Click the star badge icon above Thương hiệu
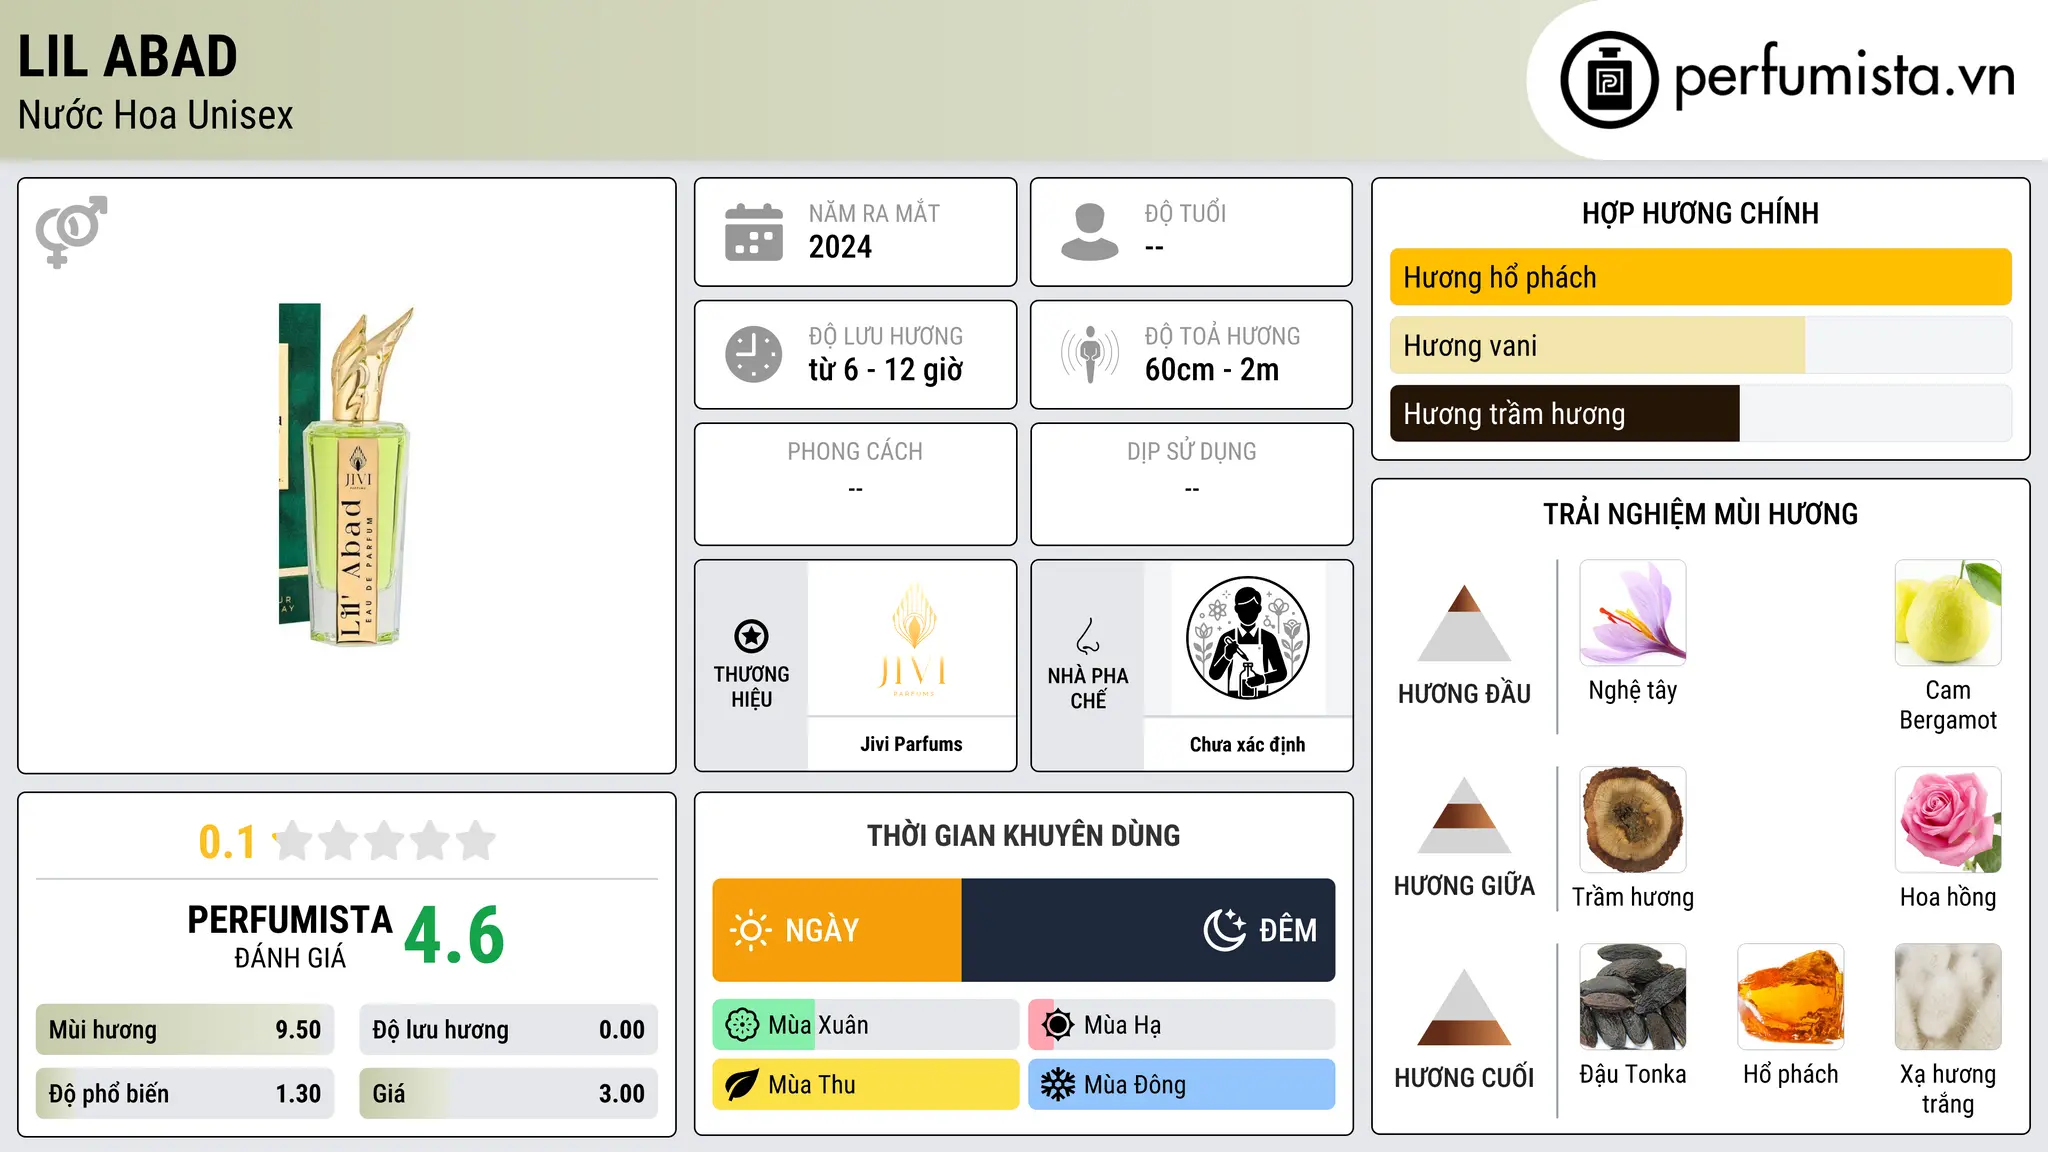2048x1152 pixels. (x=751, y=636)
